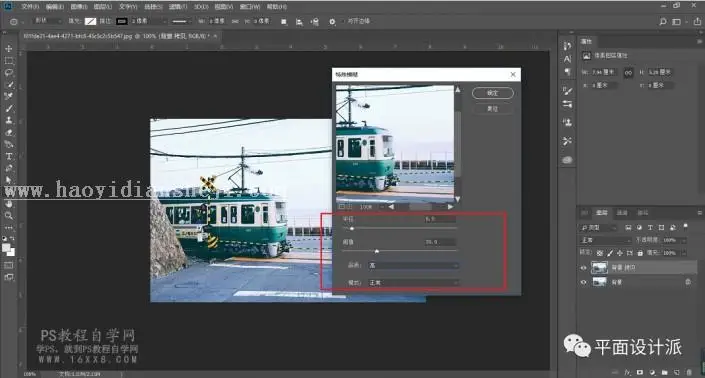705x378 pixels.
Task: Click the 确定 button in the dialog
Action: [493, 93]
